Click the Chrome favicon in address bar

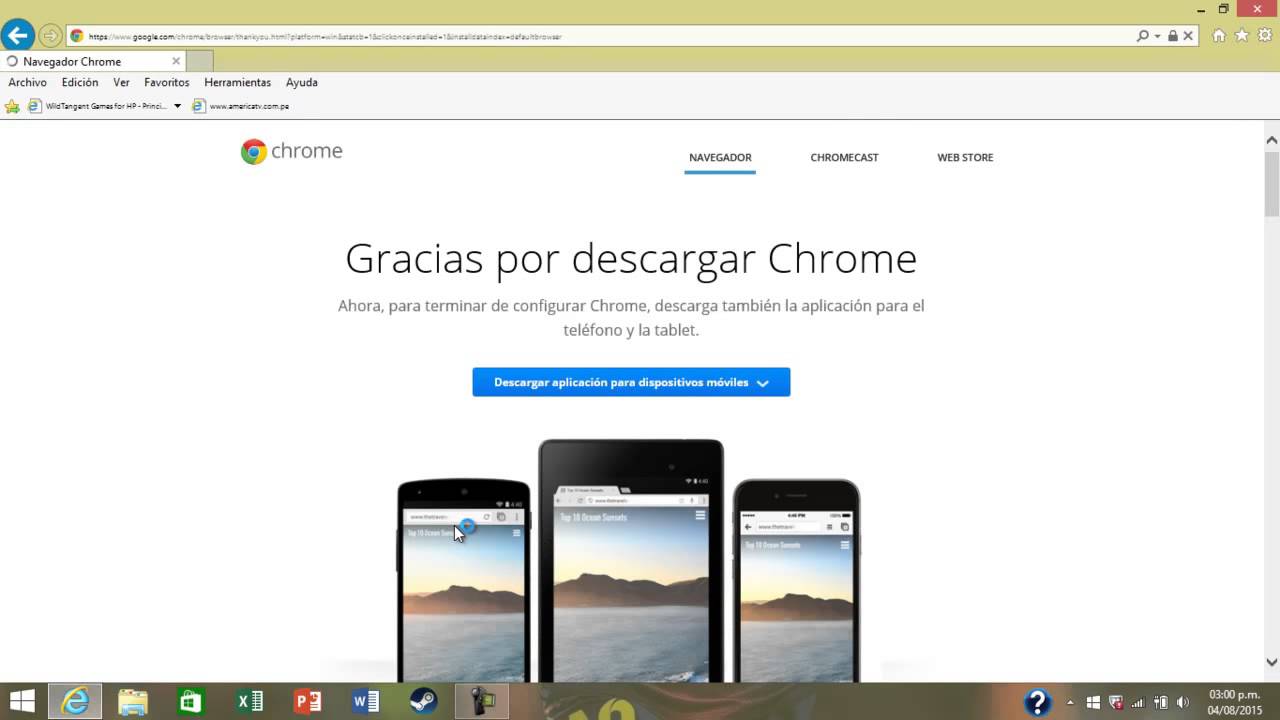click(77, 36)
